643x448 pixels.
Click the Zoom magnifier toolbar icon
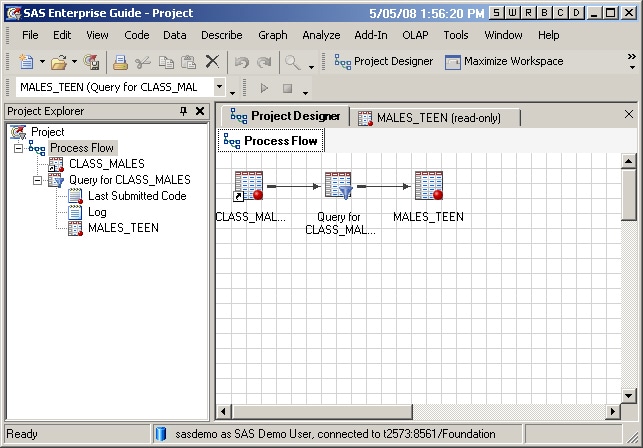pyautogui.click(x=293, y=62)
